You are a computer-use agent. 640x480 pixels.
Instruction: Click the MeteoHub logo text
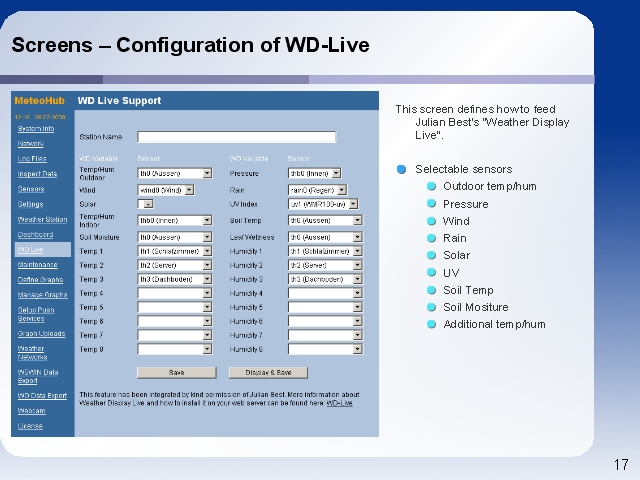pyautogui.click(x=40, y=101)
